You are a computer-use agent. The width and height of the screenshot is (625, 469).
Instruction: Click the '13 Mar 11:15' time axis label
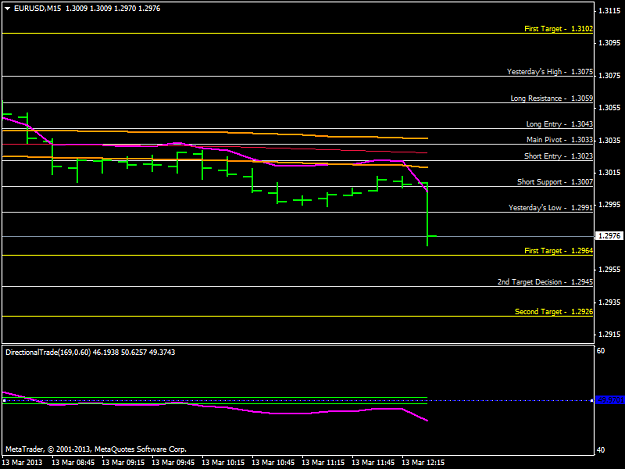coord(323,463)
